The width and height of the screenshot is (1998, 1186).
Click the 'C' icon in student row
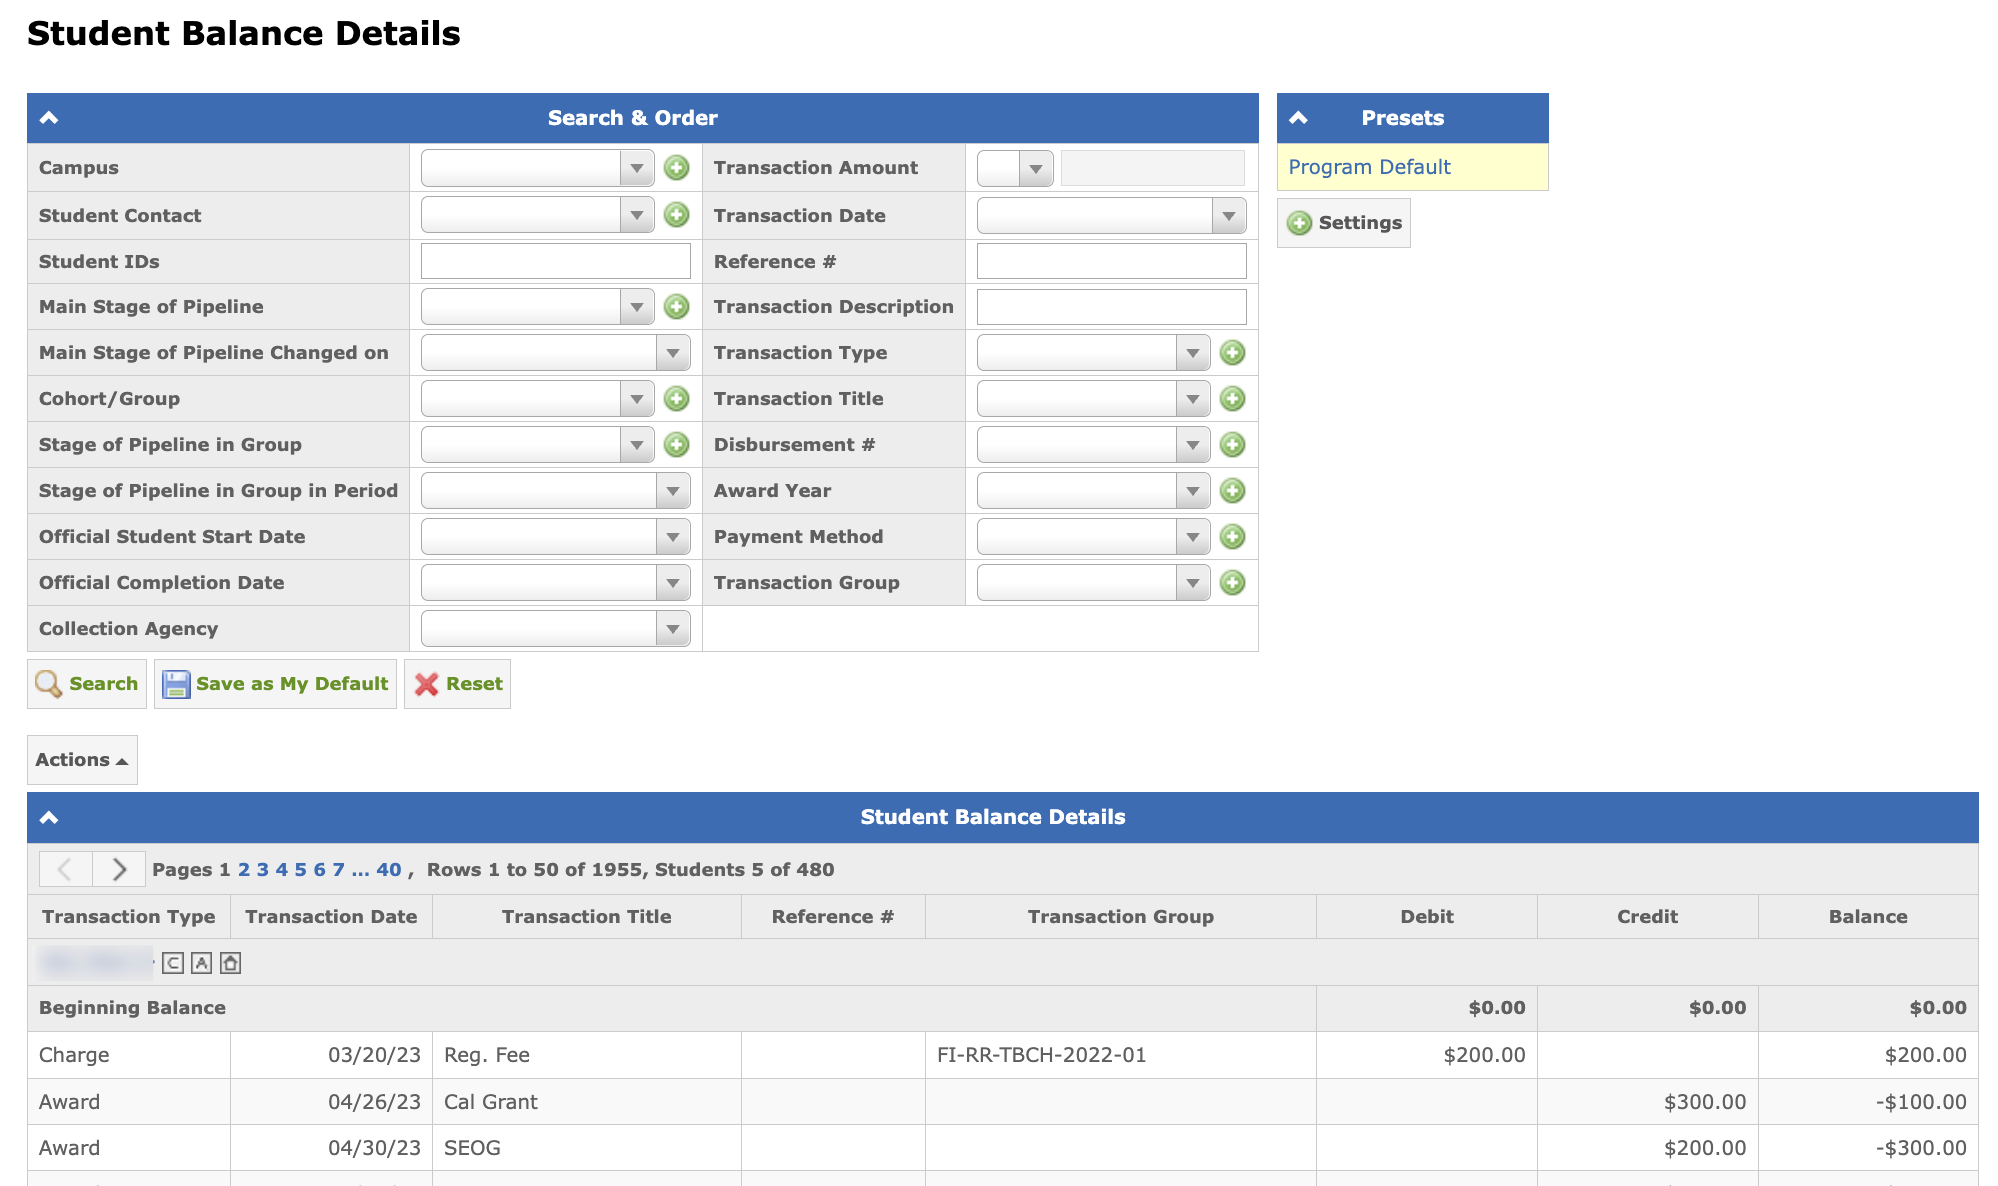coord(173,963)
